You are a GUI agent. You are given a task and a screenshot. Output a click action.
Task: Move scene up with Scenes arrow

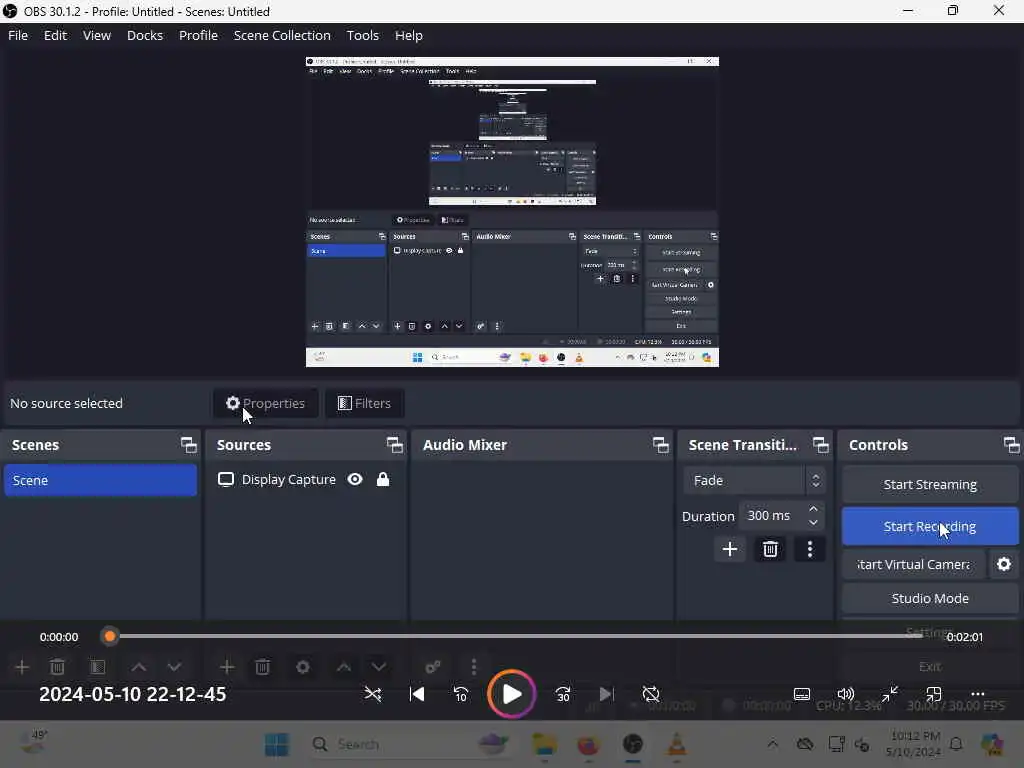pos(138,667)
